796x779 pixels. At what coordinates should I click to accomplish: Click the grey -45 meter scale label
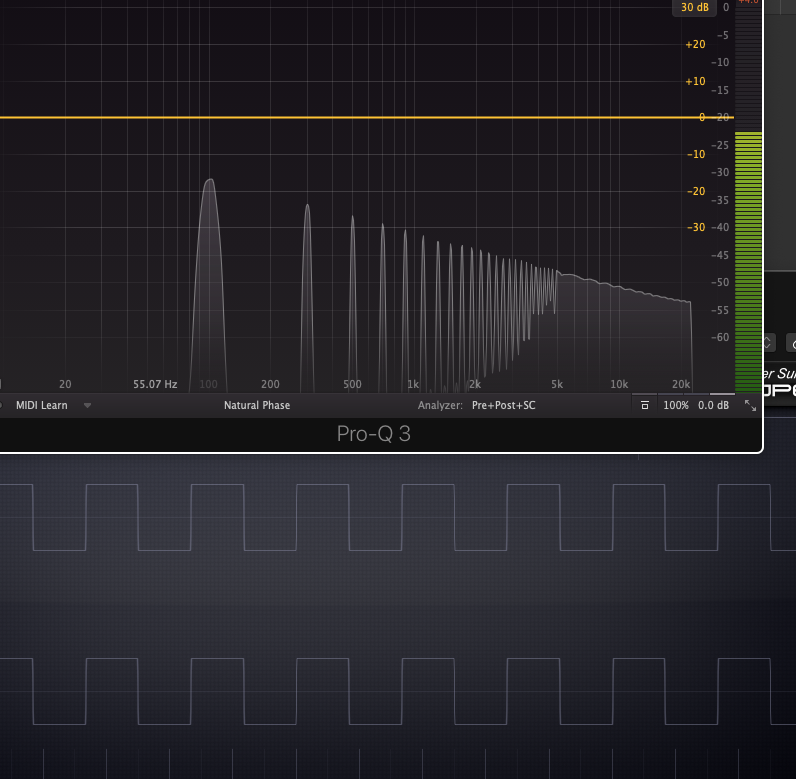(x=720, y=255)
